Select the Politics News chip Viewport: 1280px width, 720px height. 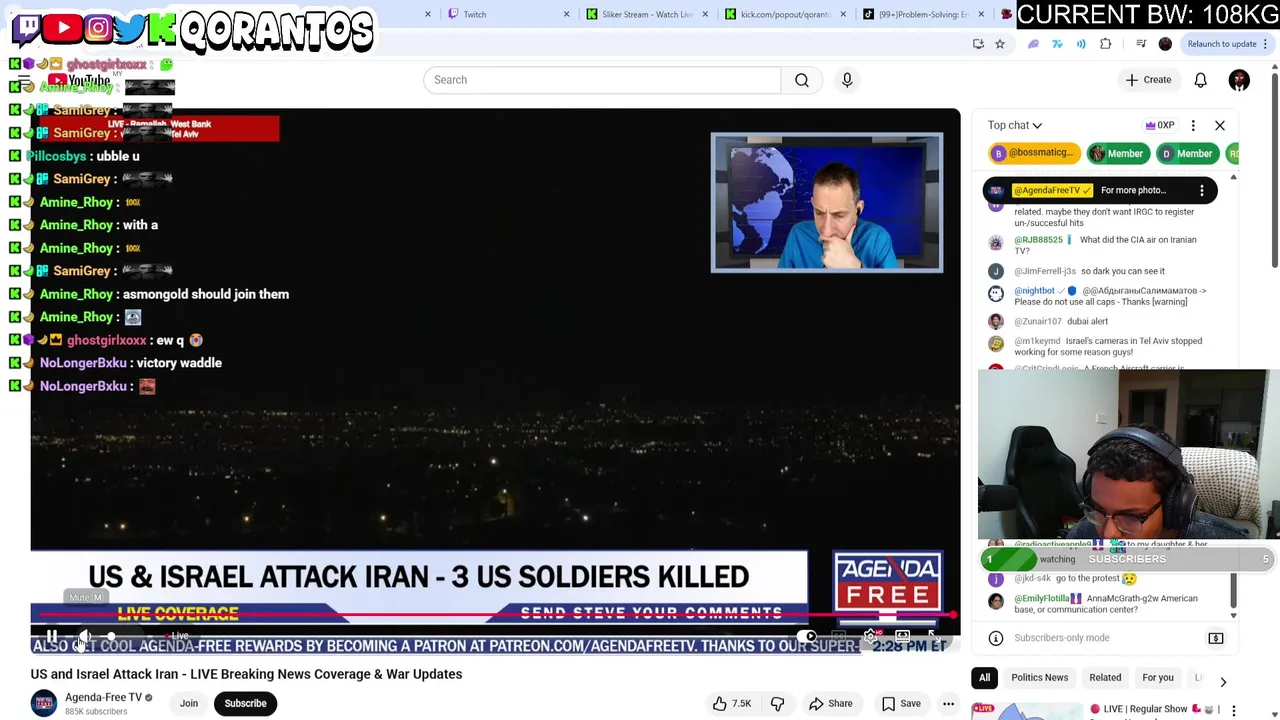tap(1040, 678)
